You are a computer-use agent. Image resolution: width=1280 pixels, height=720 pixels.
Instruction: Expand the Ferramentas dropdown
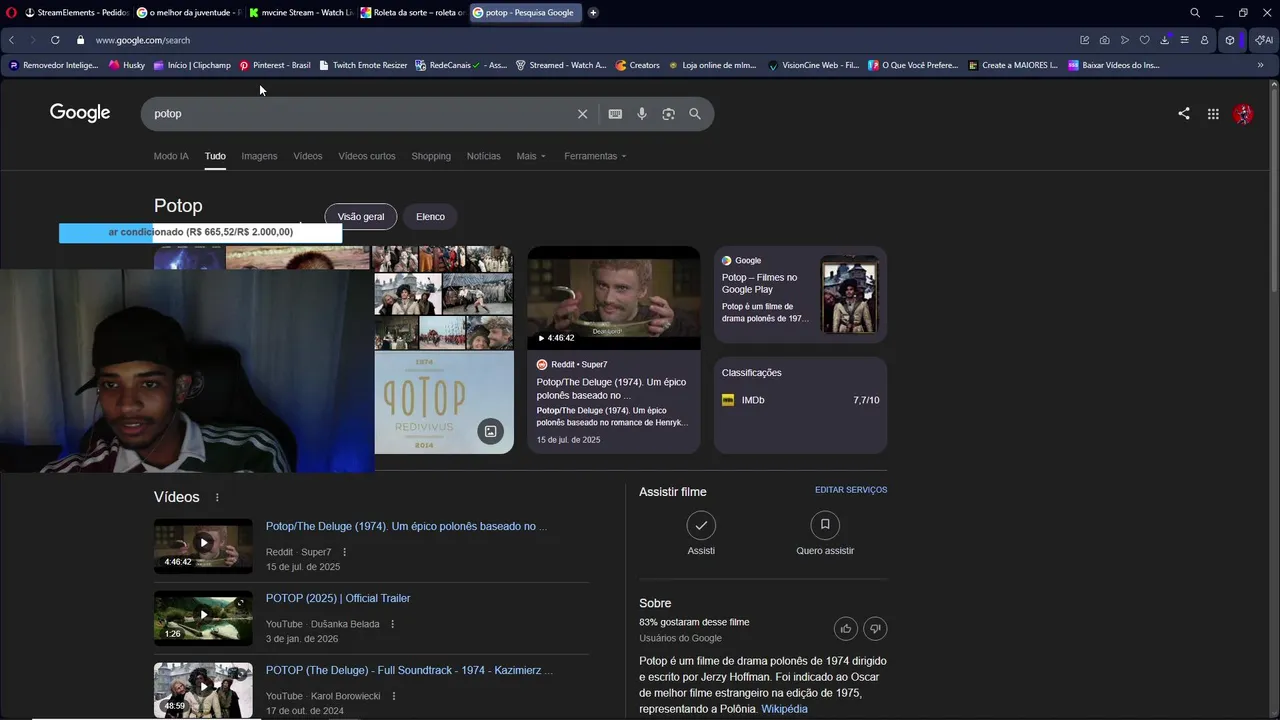[595, 156]
